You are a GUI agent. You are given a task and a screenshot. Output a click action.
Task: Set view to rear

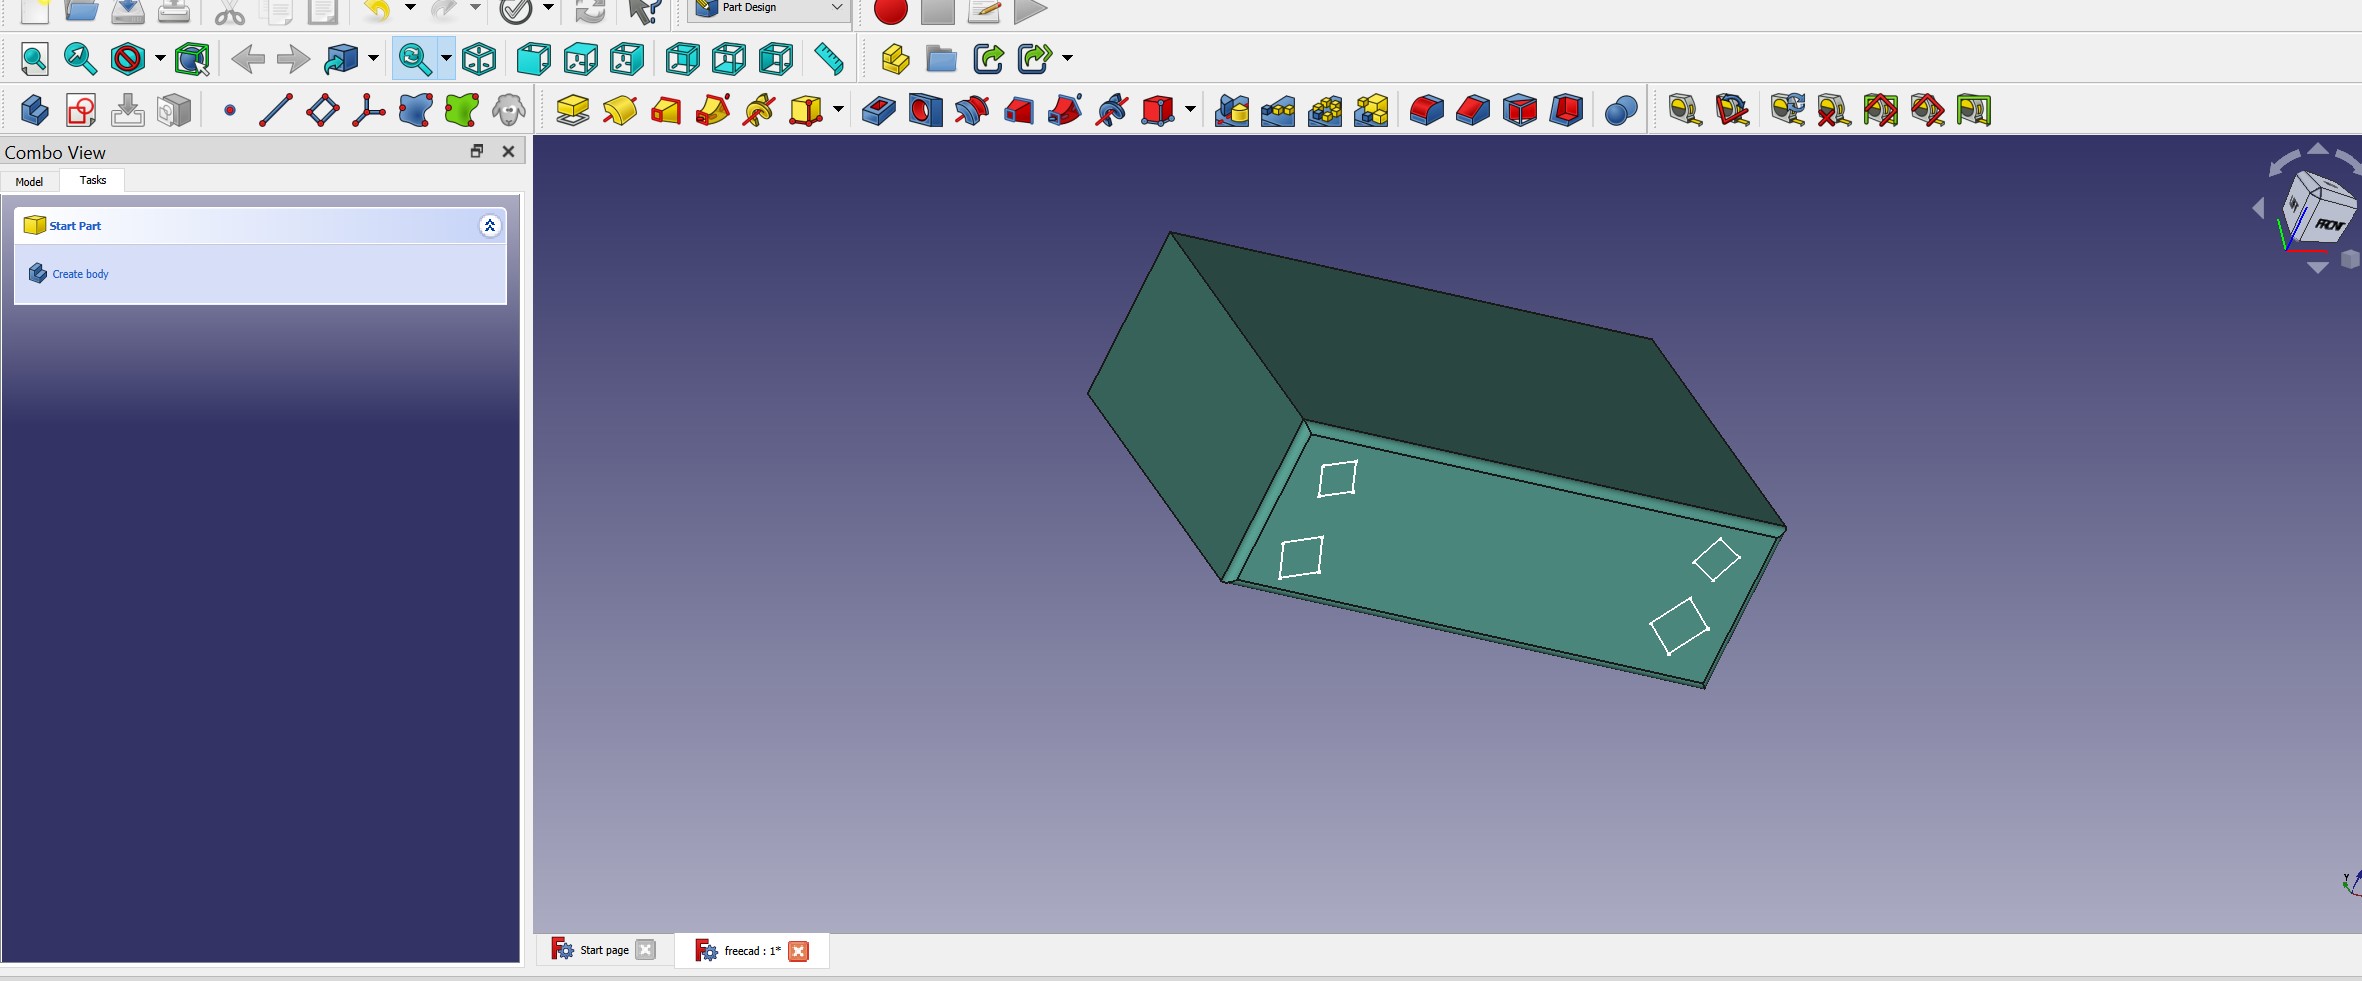pyautogui.click(x=683, y=59)
